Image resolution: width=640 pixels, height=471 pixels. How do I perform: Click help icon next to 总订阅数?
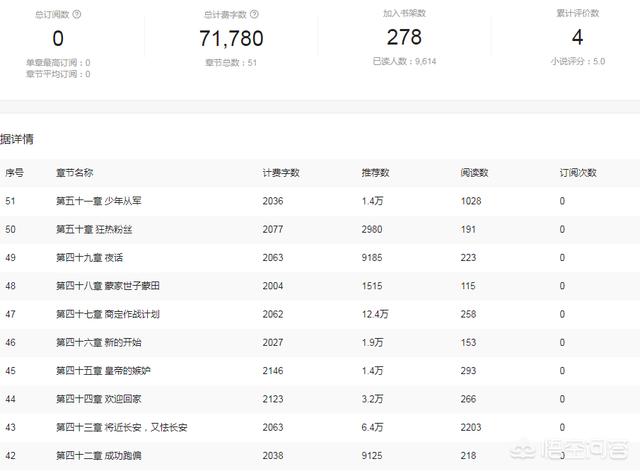(x=77, y=14)
